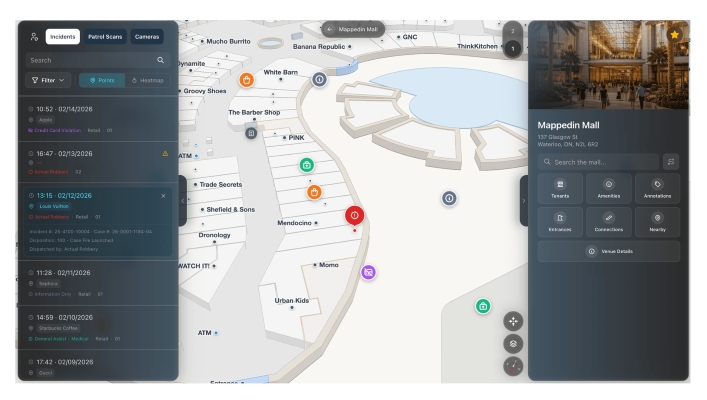
Task: Click info marker next to White Barn
Action: (x=319, y=80)
